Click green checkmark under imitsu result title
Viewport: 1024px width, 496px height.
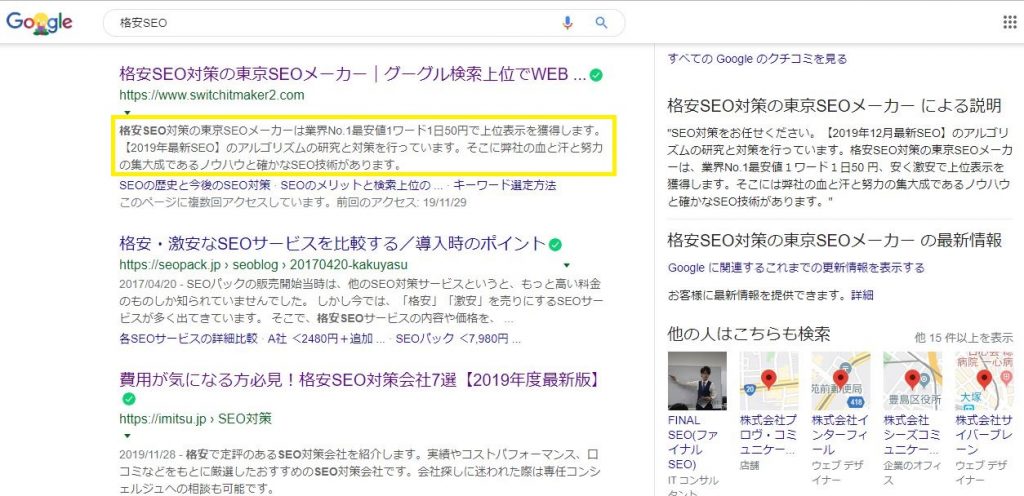tap(129, 399)
